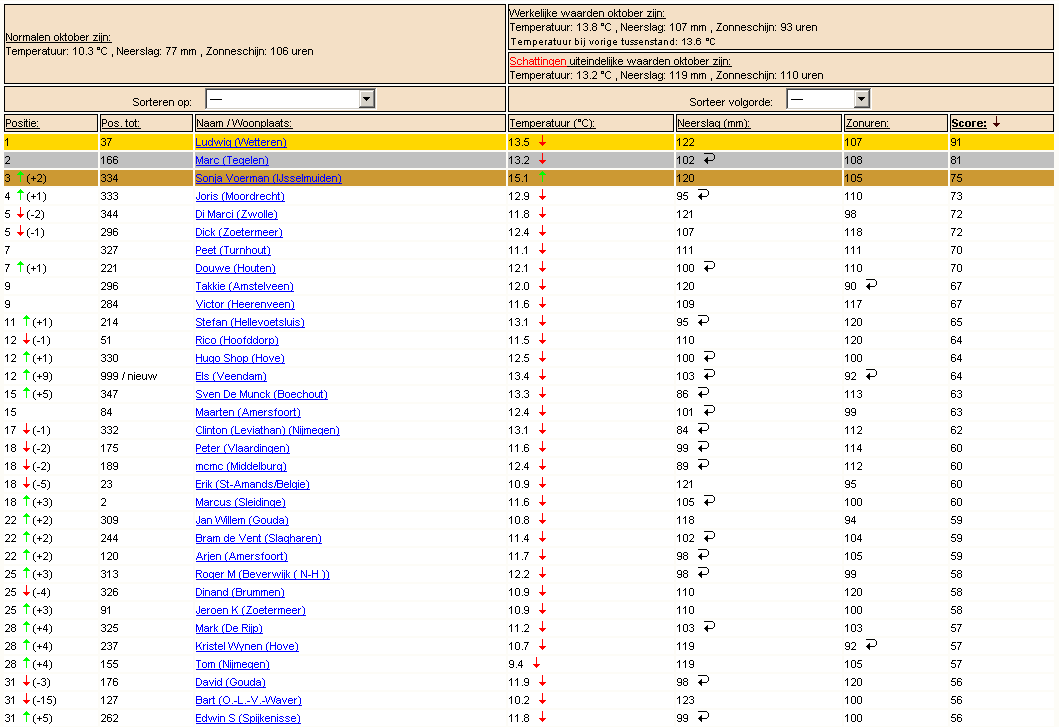The width and height of the screenshot is (1059, 727).
Task: Open the 'Sorteren op' dropdown
Action: point(290,99)
